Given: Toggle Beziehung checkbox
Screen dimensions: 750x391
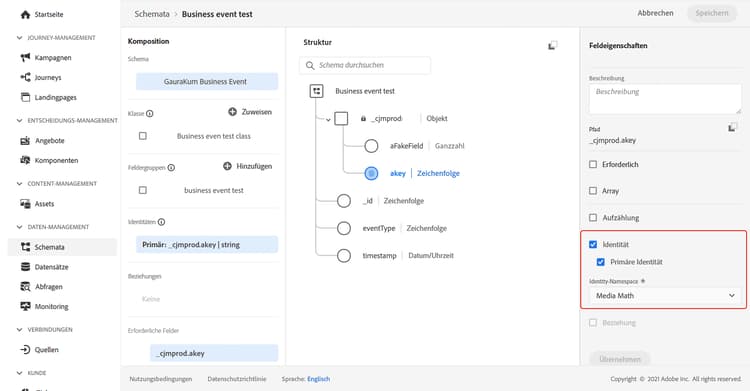Looking at the screenshot, I should coord(593,323).
